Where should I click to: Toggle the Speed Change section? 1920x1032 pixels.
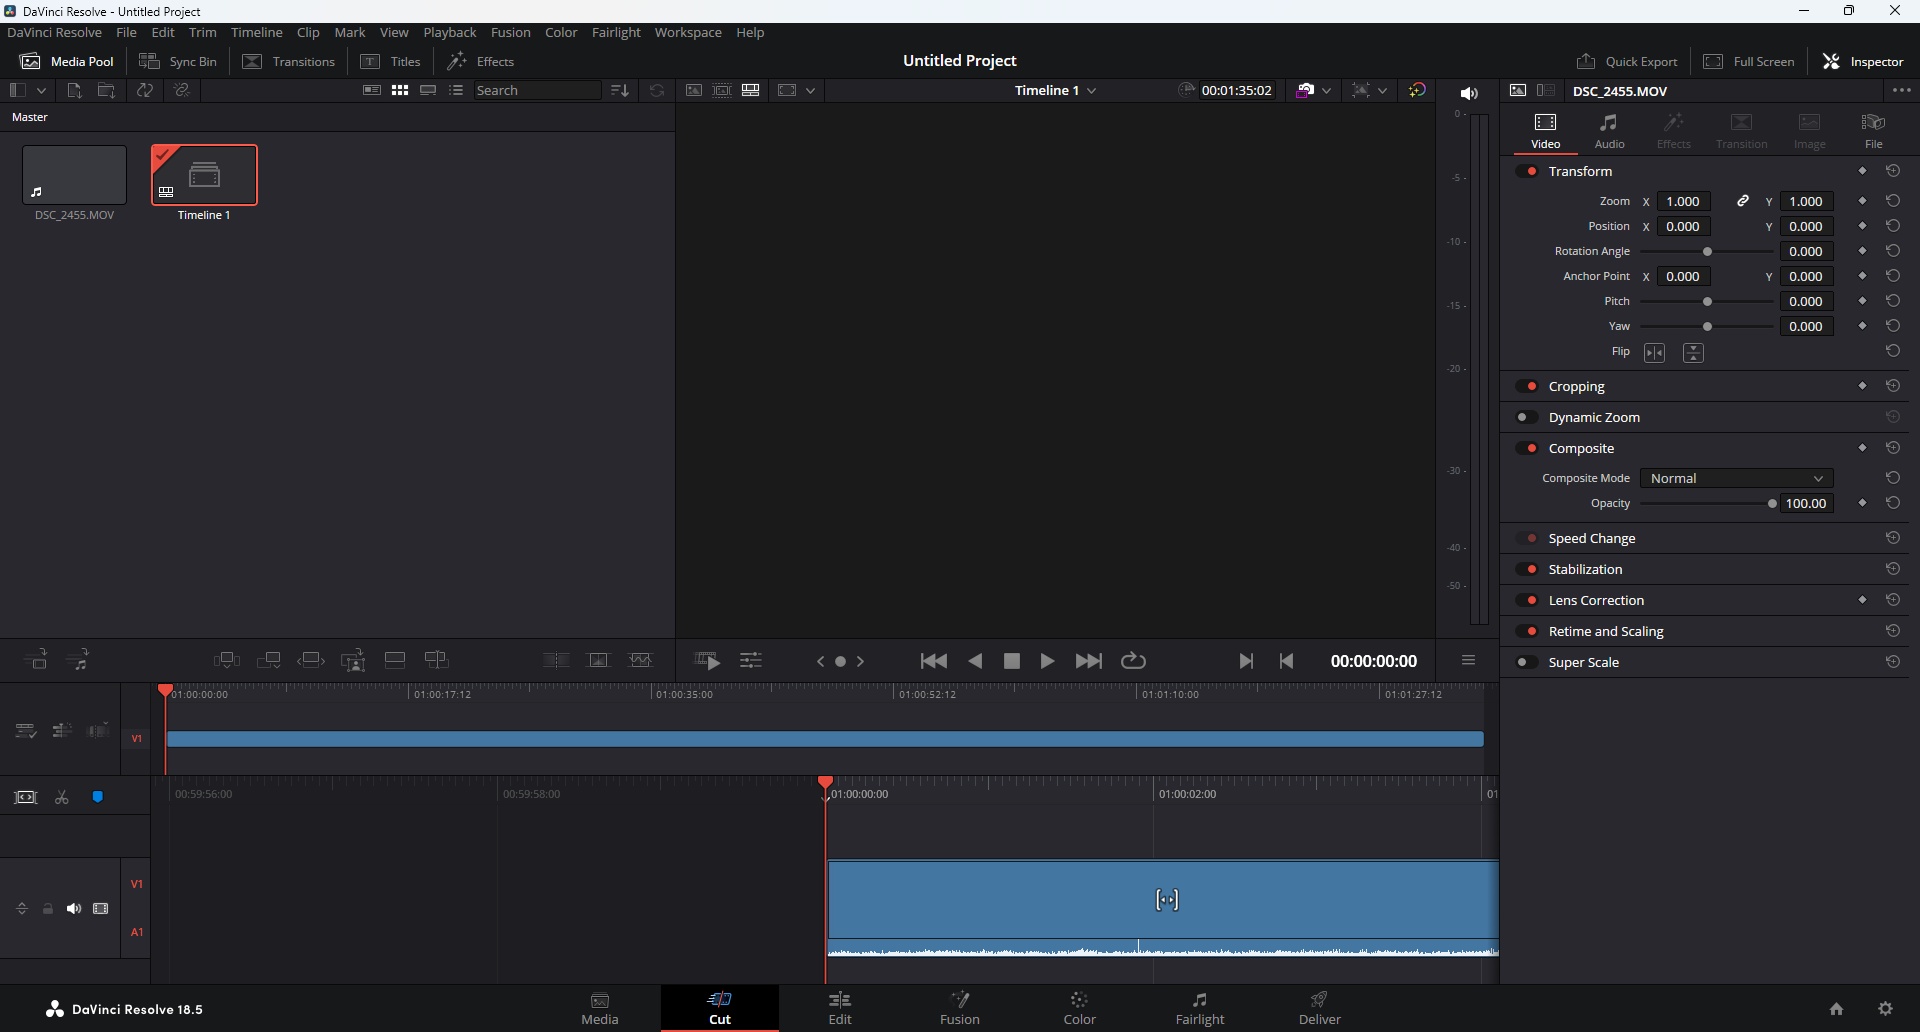1527,538
